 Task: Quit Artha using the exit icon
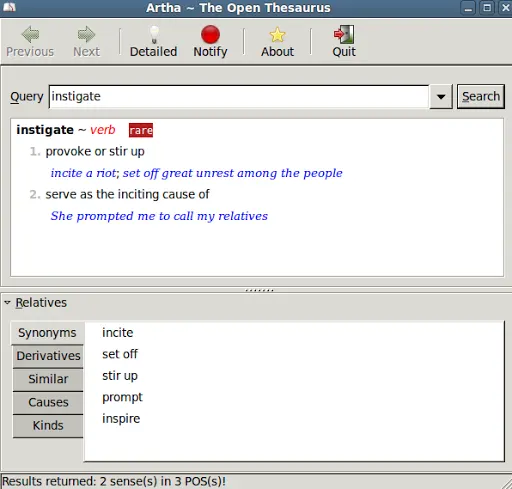tap(344, 42)
